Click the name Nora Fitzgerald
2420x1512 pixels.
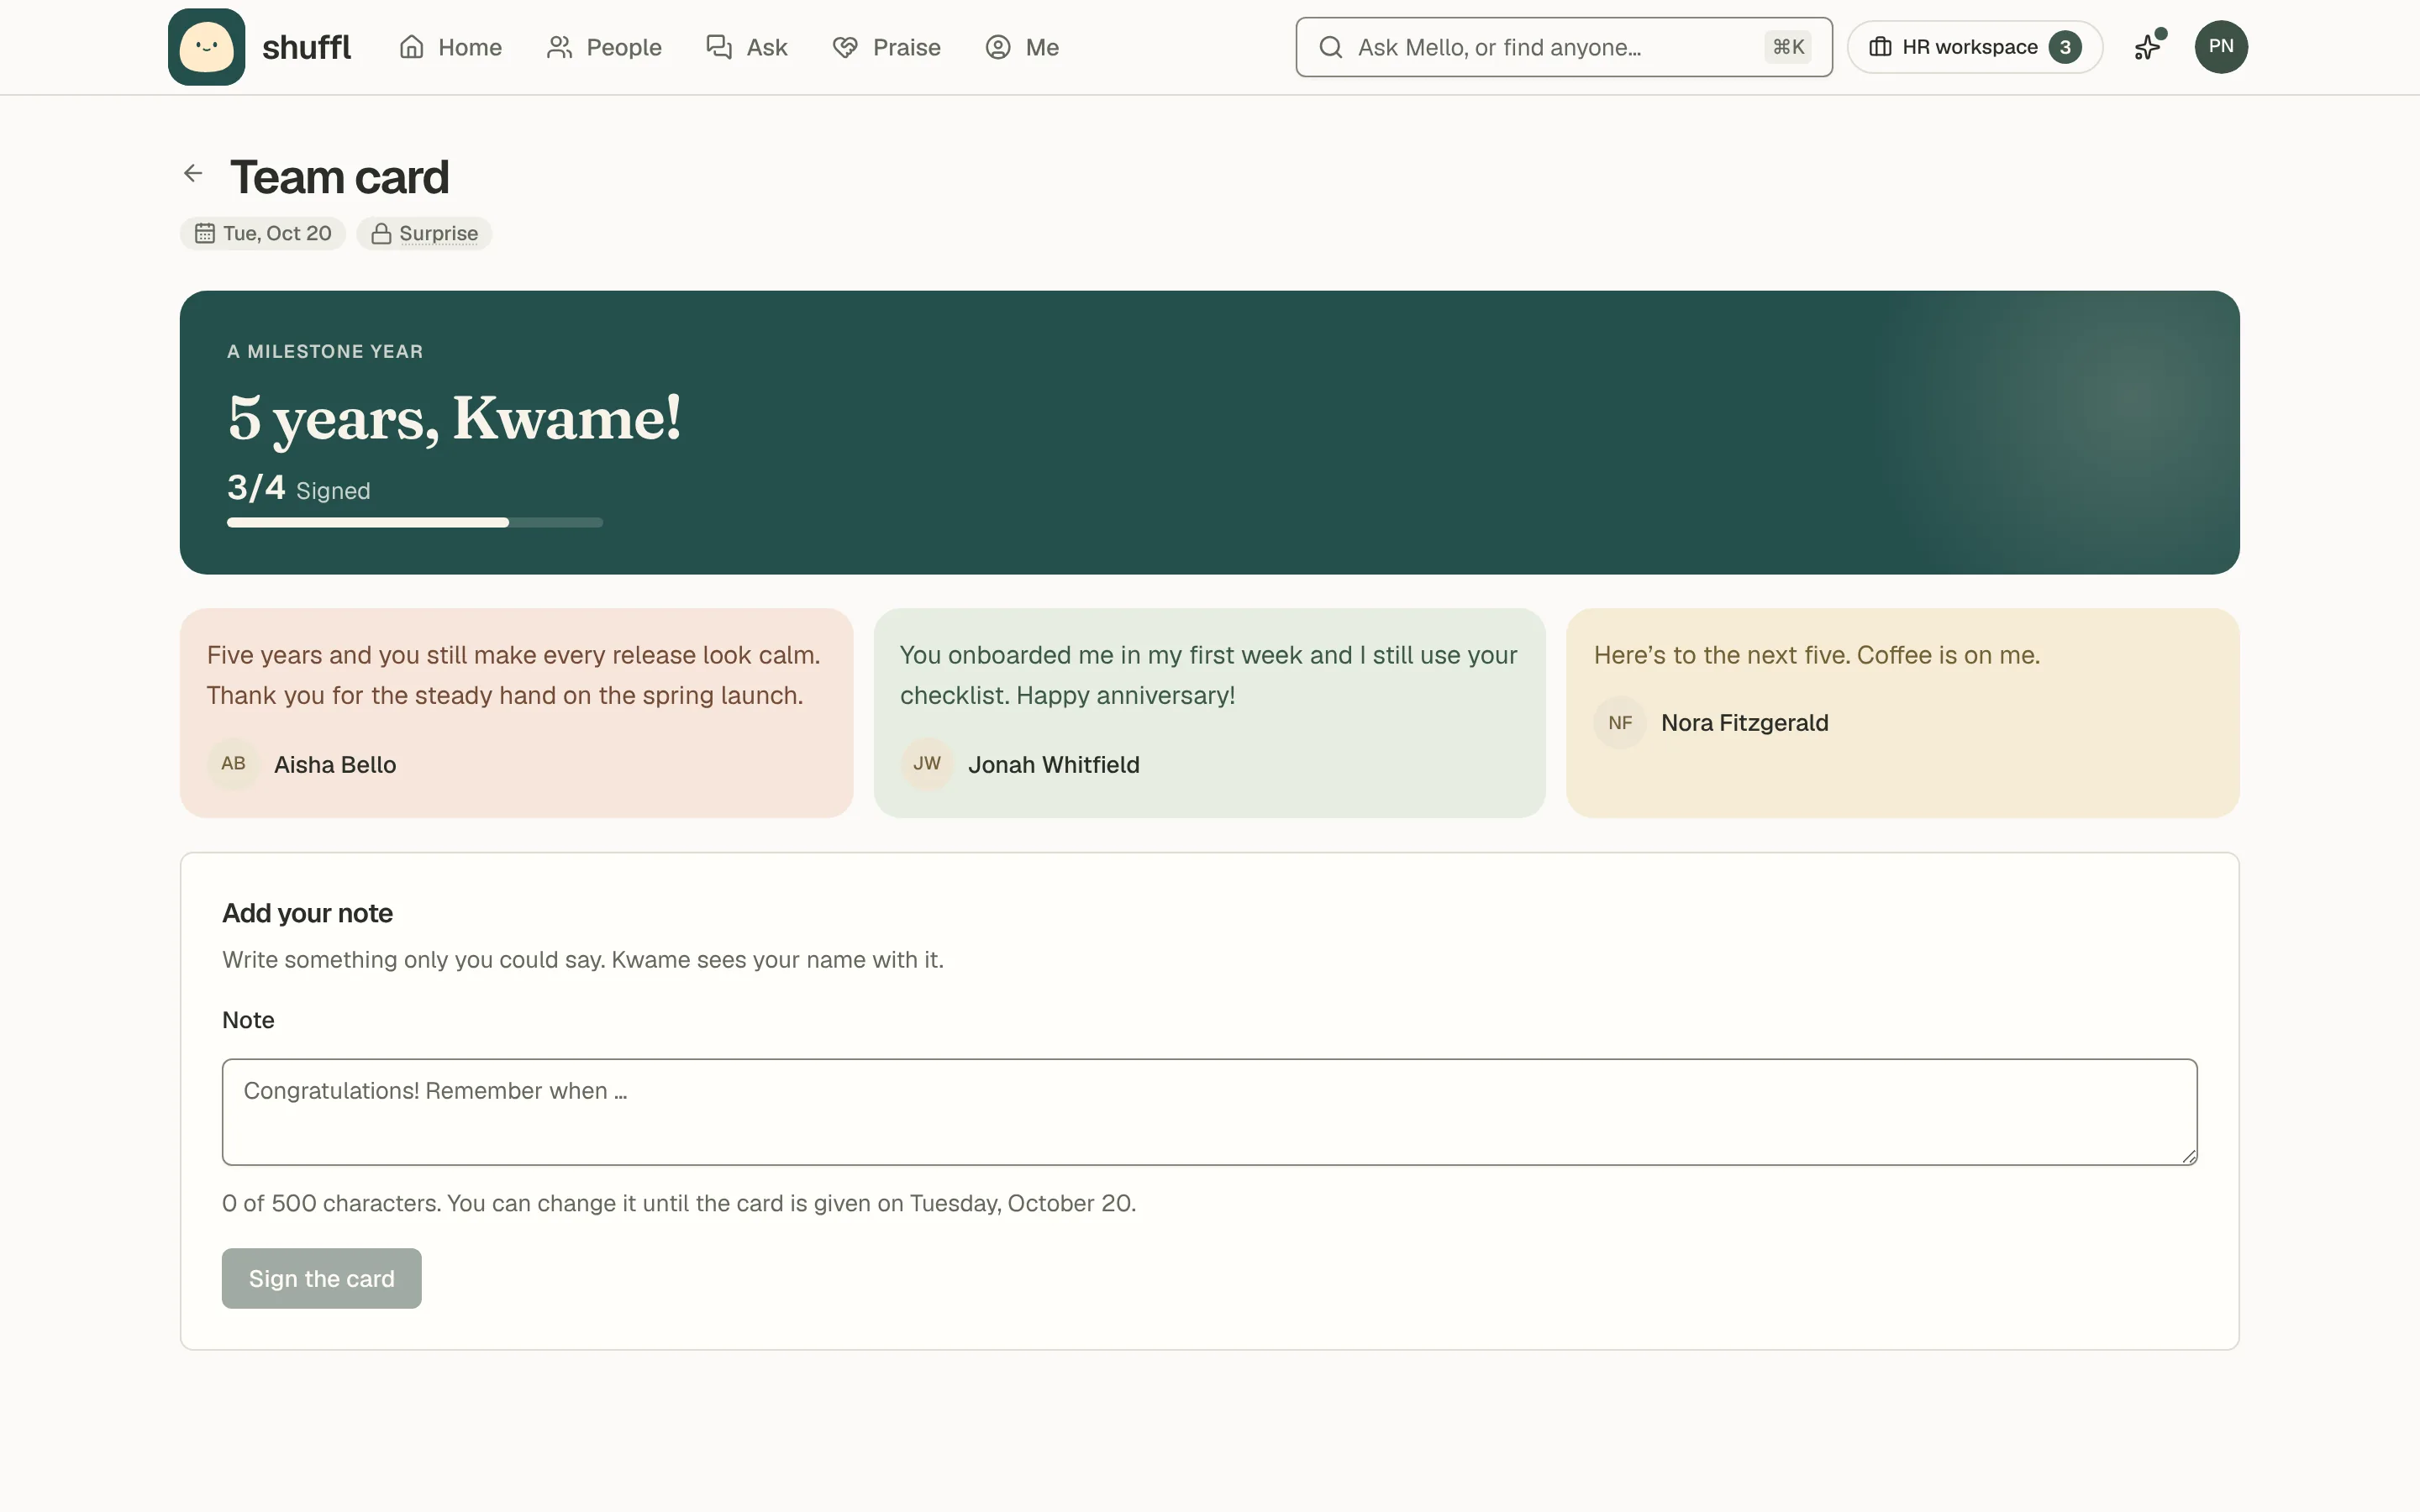click(x=1744, y=723)
